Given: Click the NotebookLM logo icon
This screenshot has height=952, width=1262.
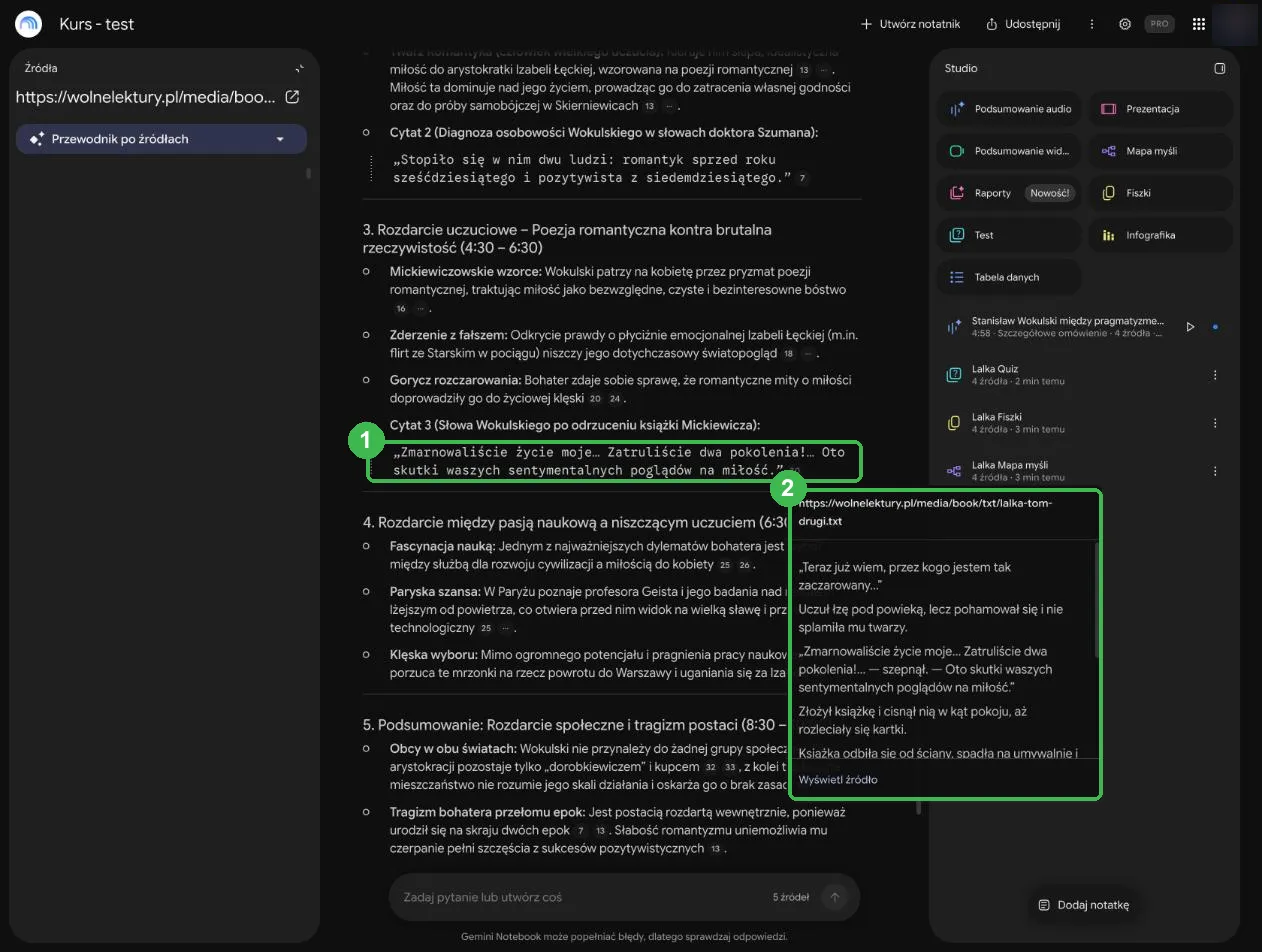Looking at the screenshot, I should pos(29,24).
